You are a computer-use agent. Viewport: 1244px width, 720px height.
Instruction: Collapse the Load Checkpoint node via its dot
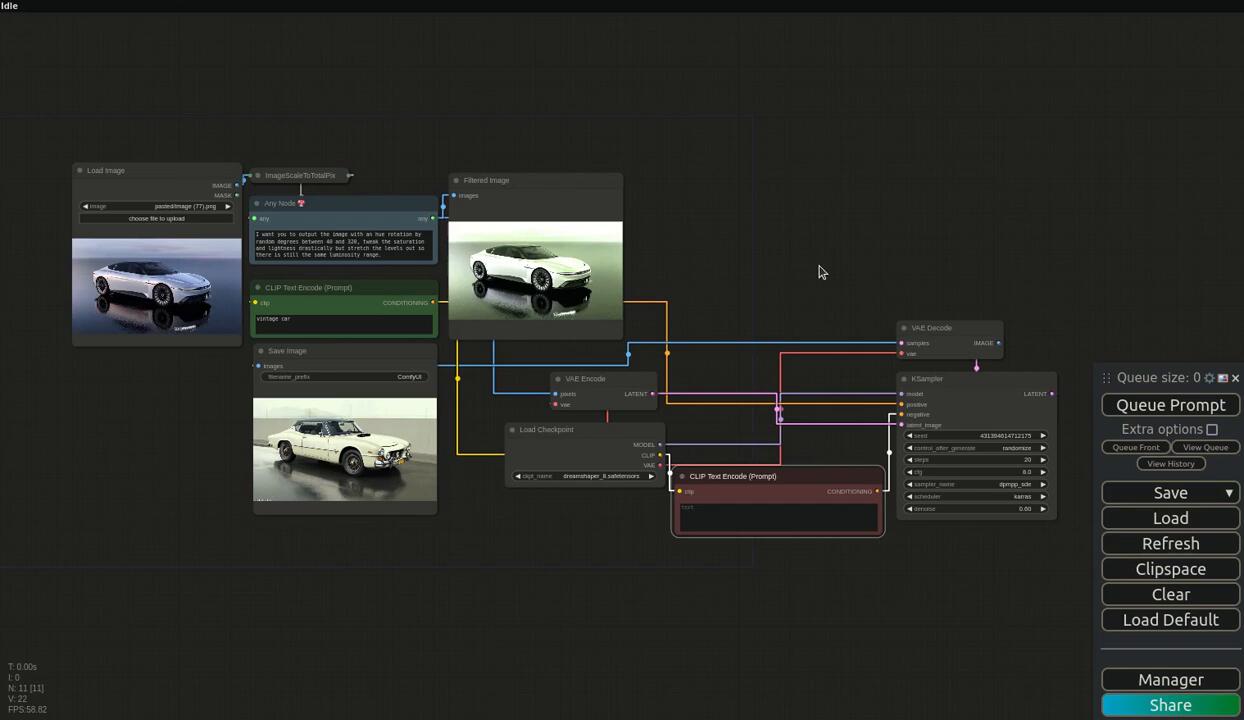tap(512, 430)
